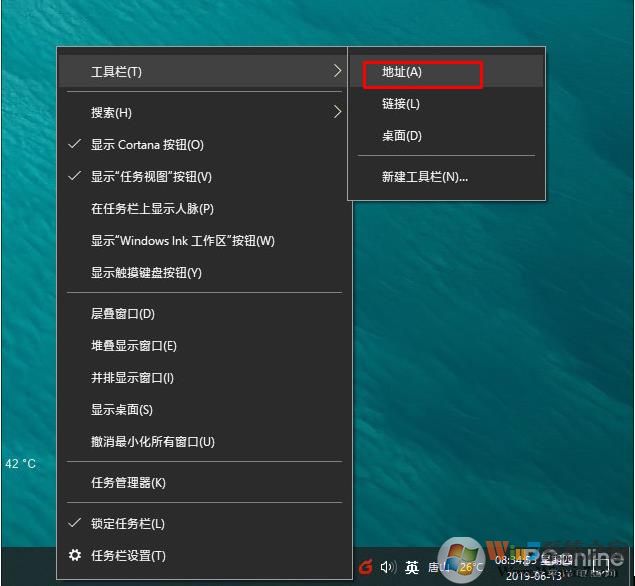This screenshot has width=635, height=586.
Task: Click the 42 °C temperature readout
Action: [20, 463]
